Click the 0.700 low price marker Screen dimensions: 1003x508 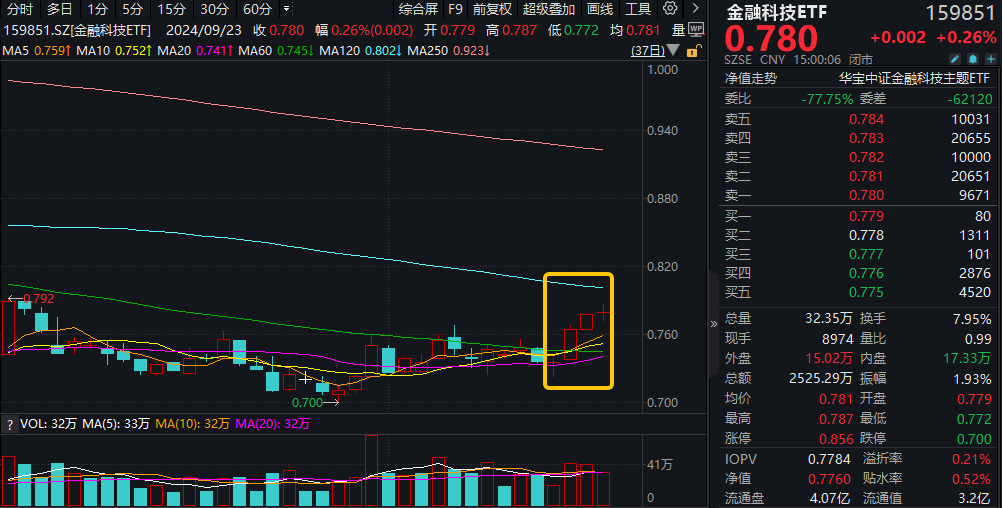[308, 403]
